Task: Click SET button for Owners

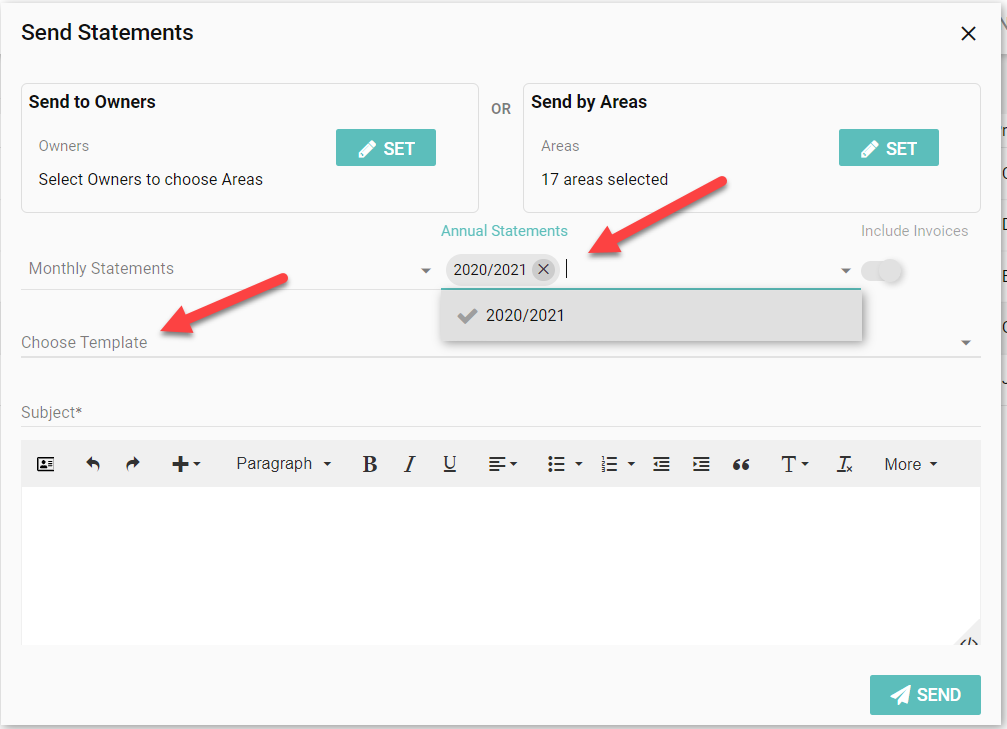Action: (x=386, y=148)
